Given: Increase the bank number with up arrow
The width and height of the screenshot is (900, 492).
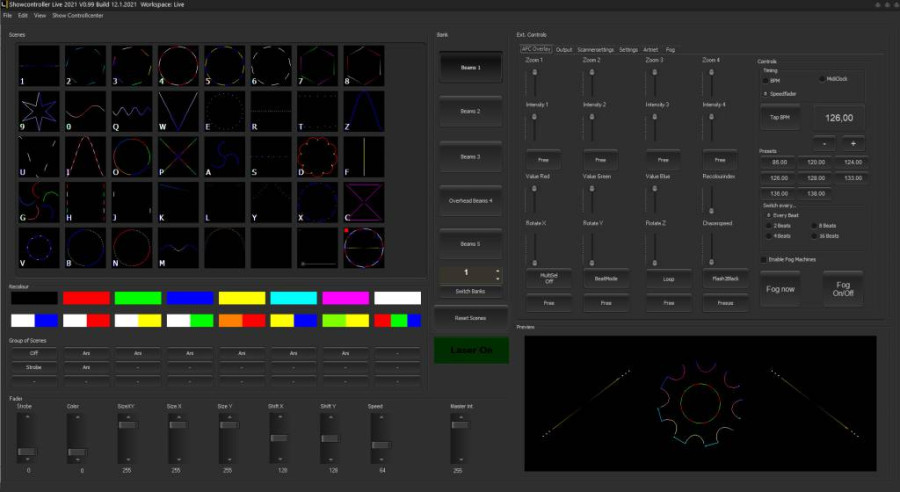Looking at the screenshot, I should (498, 269).
